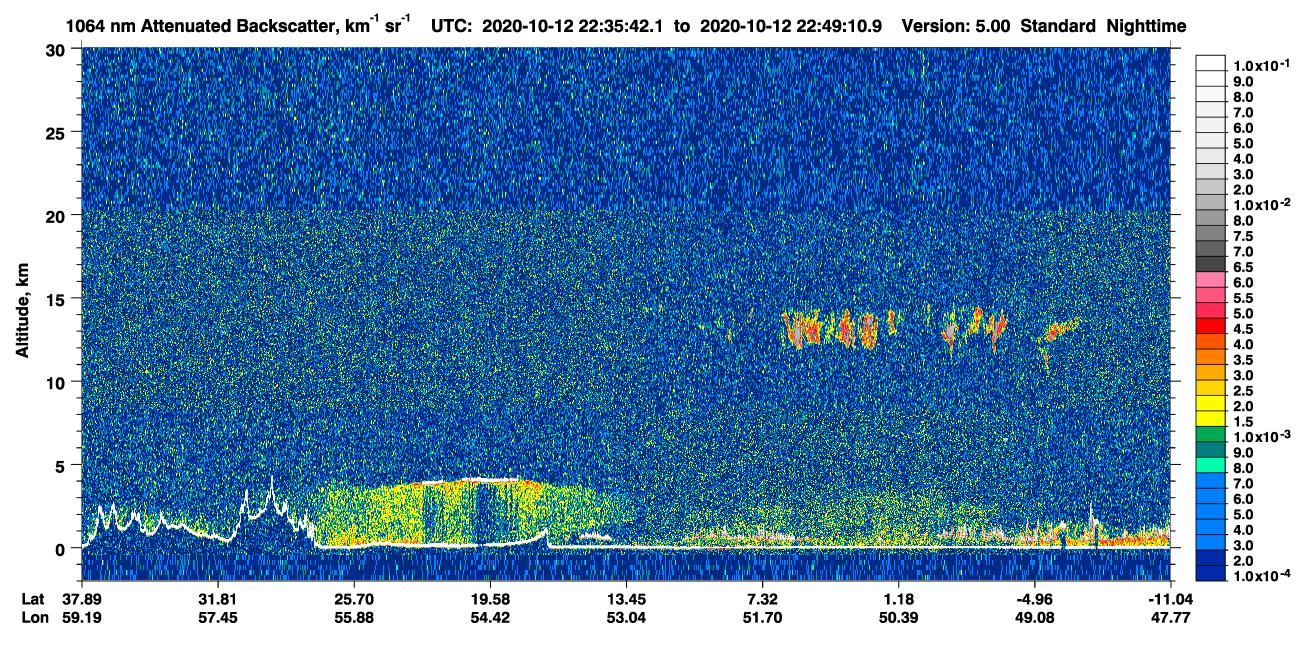Click the longitude value '53.04'

click(x=626, y=617)
